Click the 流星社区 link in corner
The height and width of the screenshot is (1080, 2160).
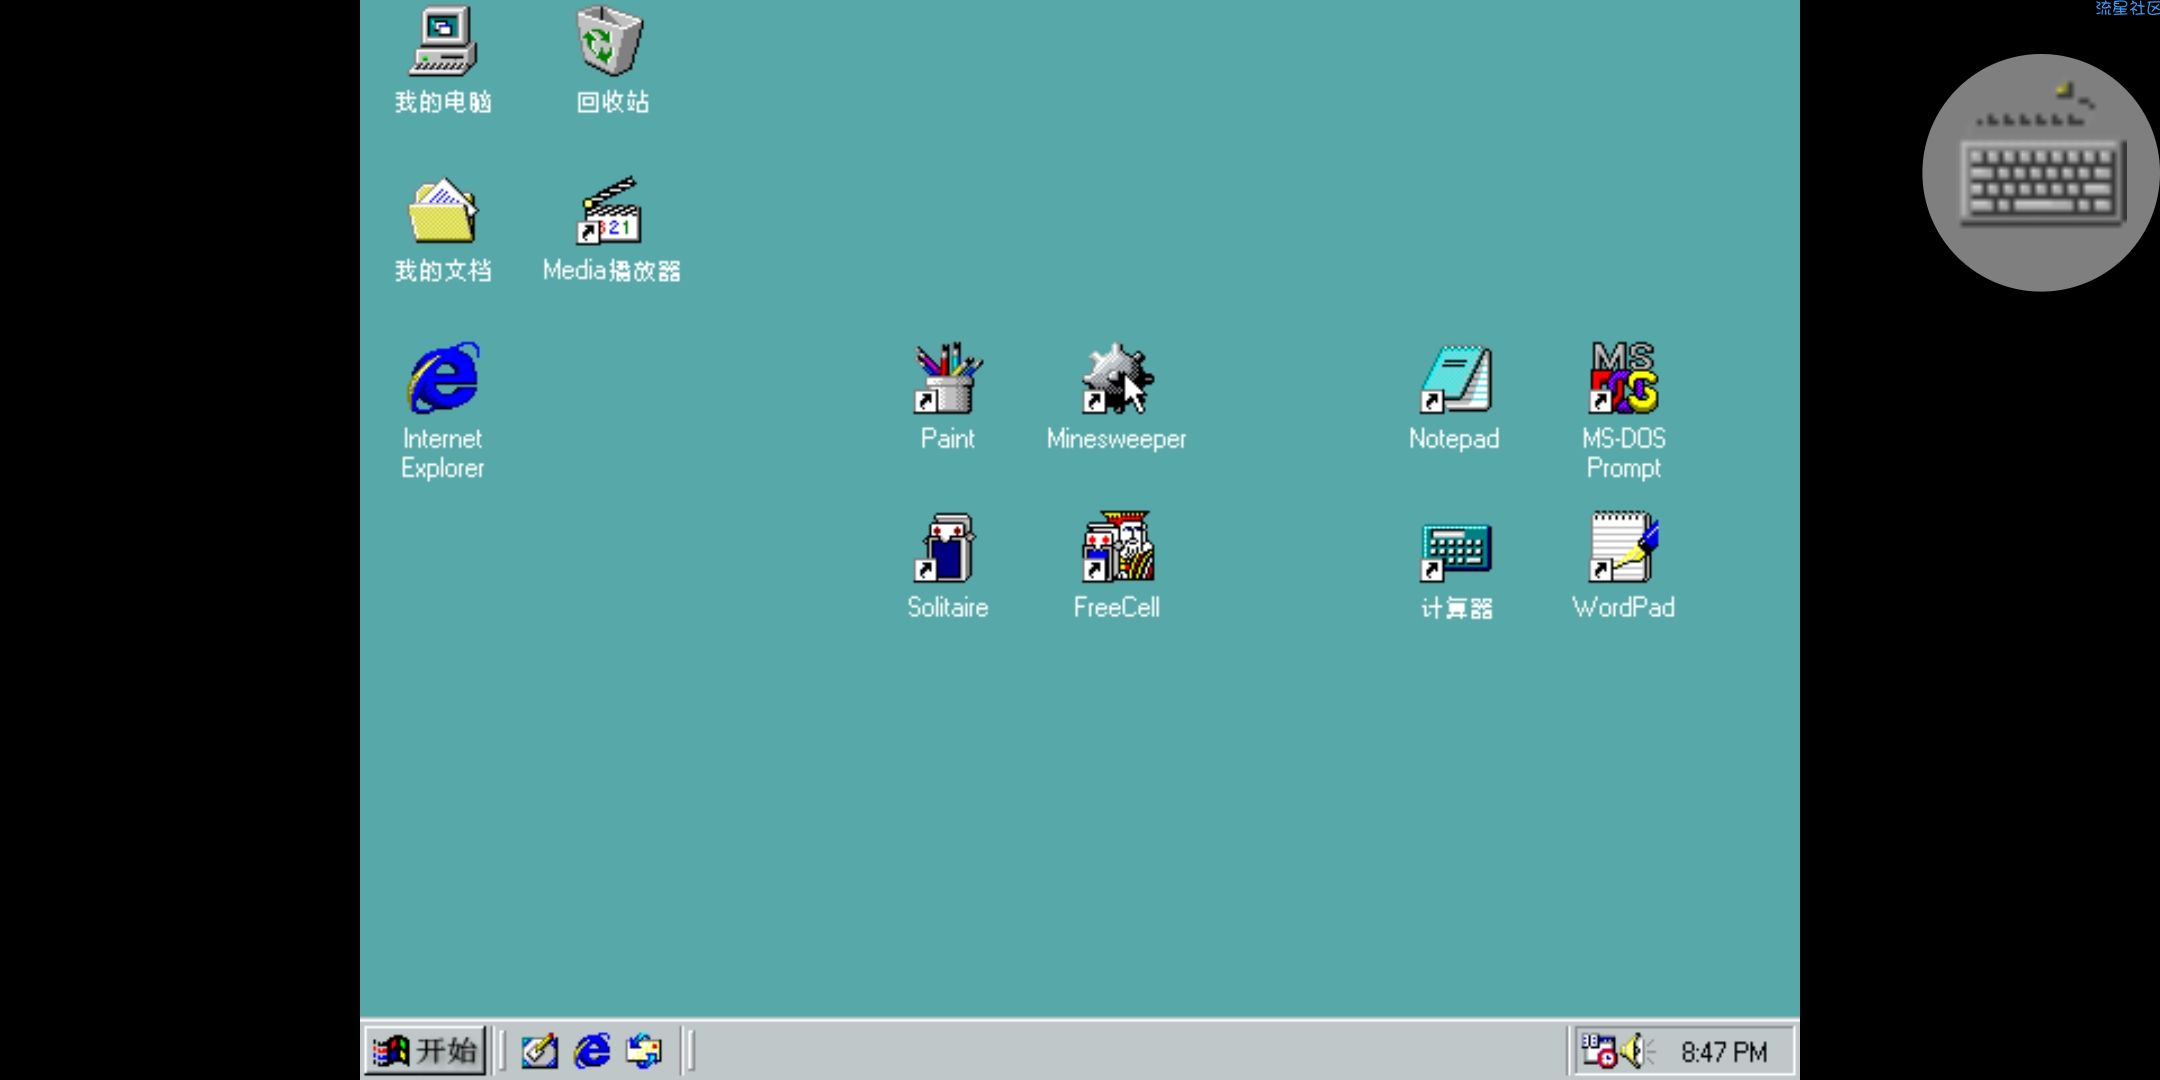coord(2127,8)
